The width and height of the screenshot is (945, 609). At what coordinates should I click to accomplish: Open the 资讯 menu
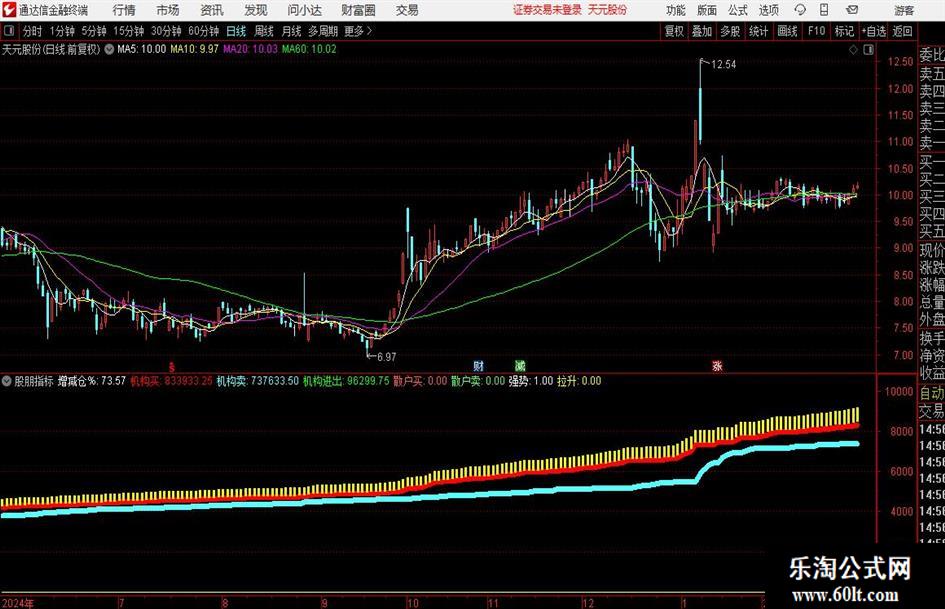(212, 10)
